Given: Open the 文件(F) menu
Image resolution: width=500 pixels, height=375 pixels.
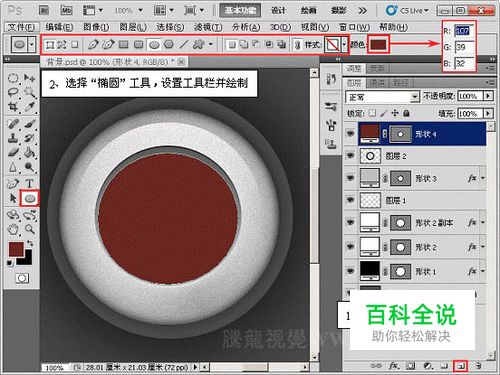Looking at the screenshot, I should 22,27.
